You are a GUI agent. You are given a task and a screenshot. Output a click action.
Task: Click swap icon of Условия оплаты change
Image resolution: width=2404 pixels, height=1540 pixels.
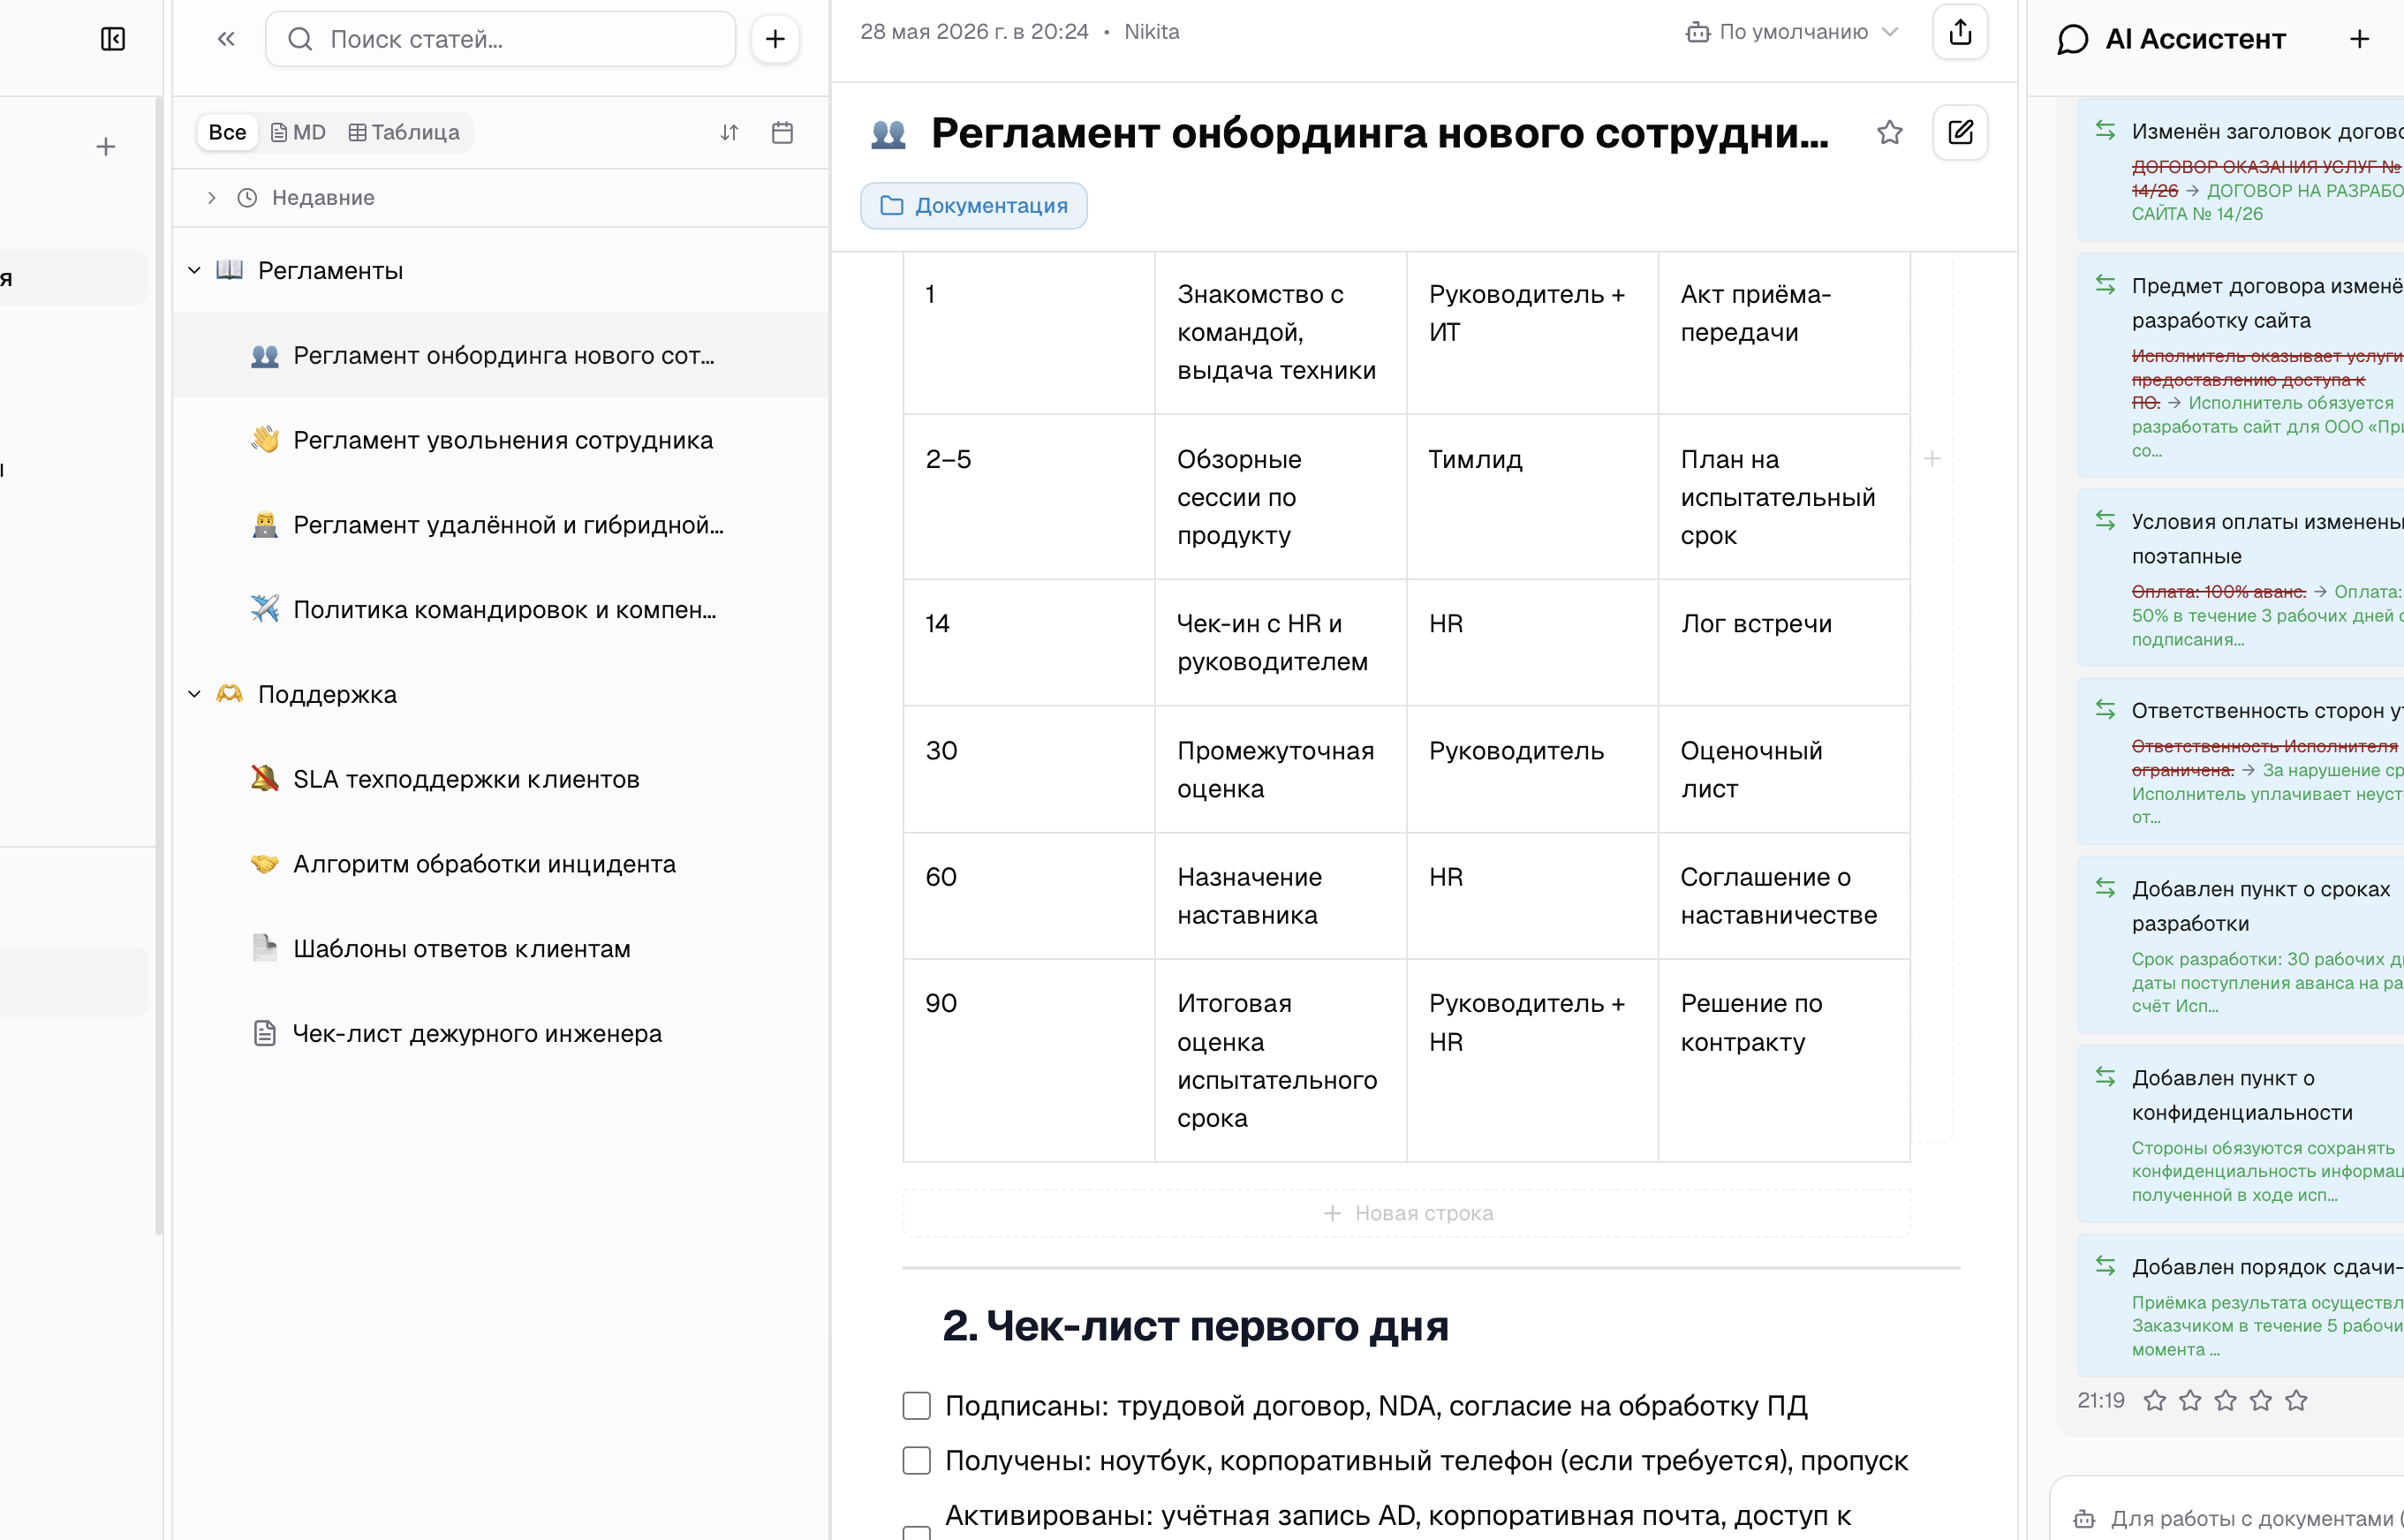tap(2105, 520)
